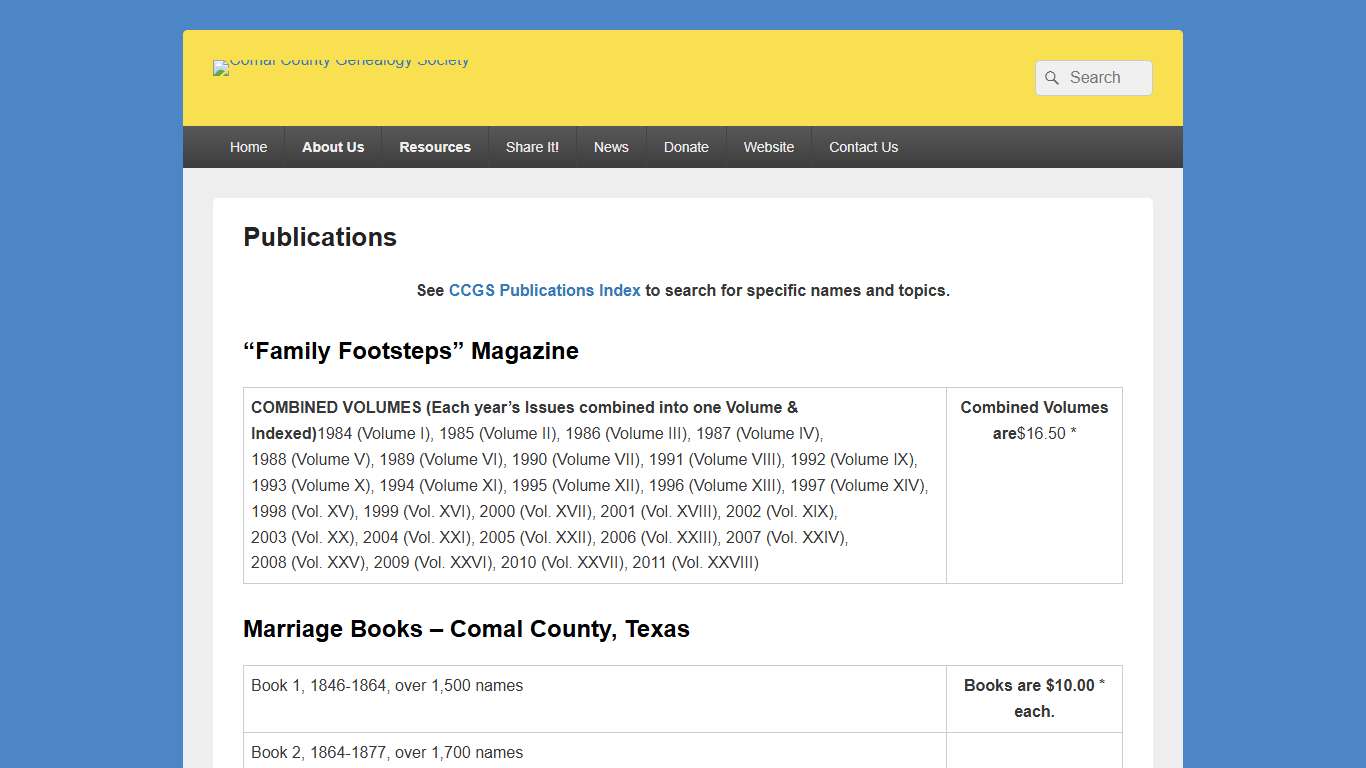Open the Website navigation item
1366x768 pixels.
pyautogui.click(x=768, y=147)
